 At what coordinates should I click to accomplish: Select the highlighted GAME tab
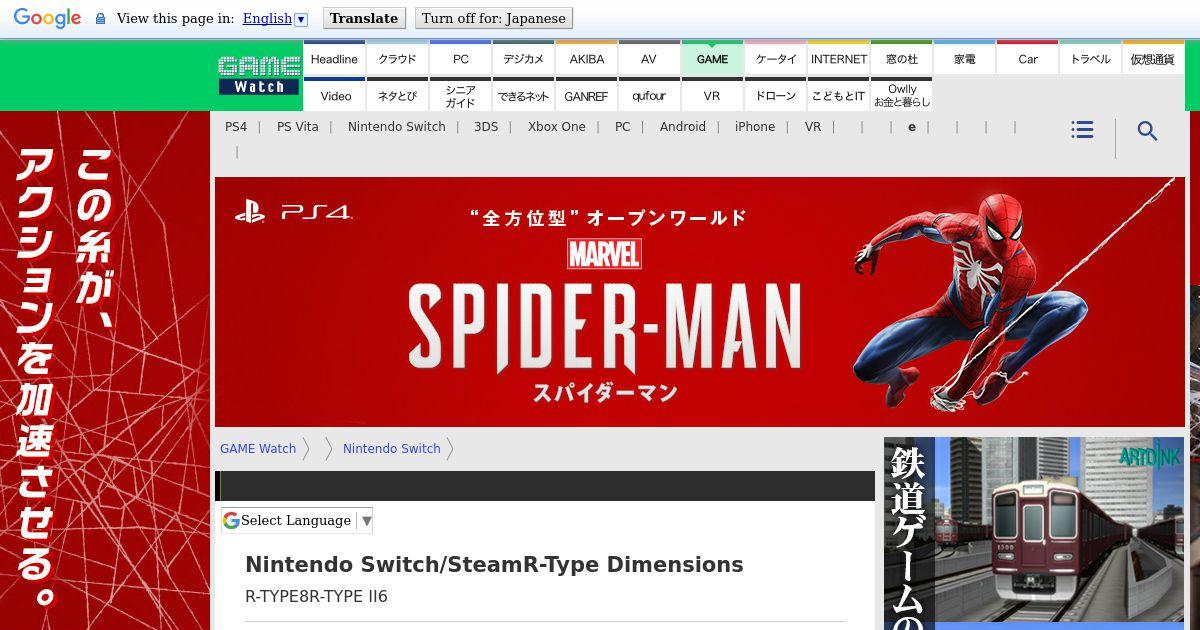pyautogui.click(x=712, y=58)
